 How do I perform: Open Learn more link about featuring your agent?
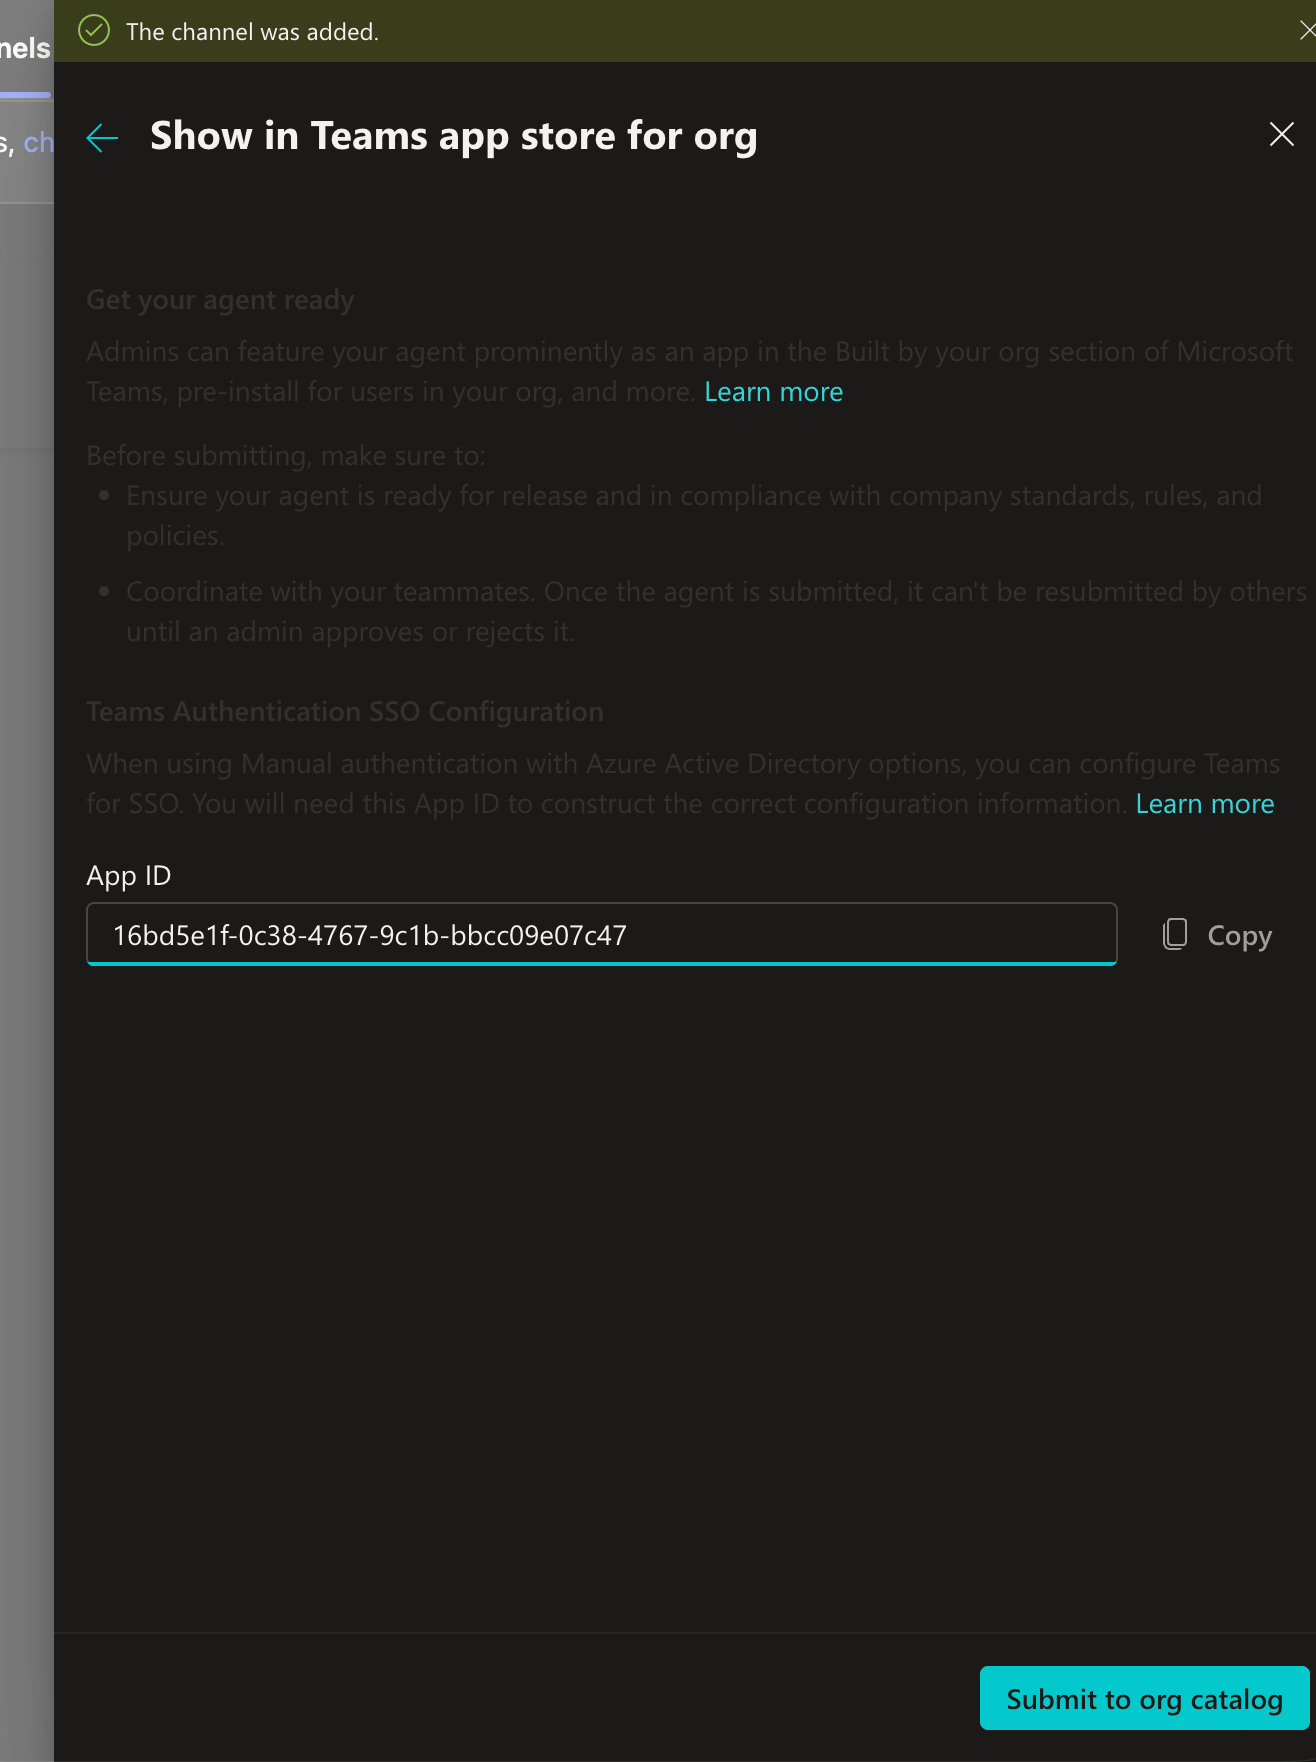tap(773, 392)
